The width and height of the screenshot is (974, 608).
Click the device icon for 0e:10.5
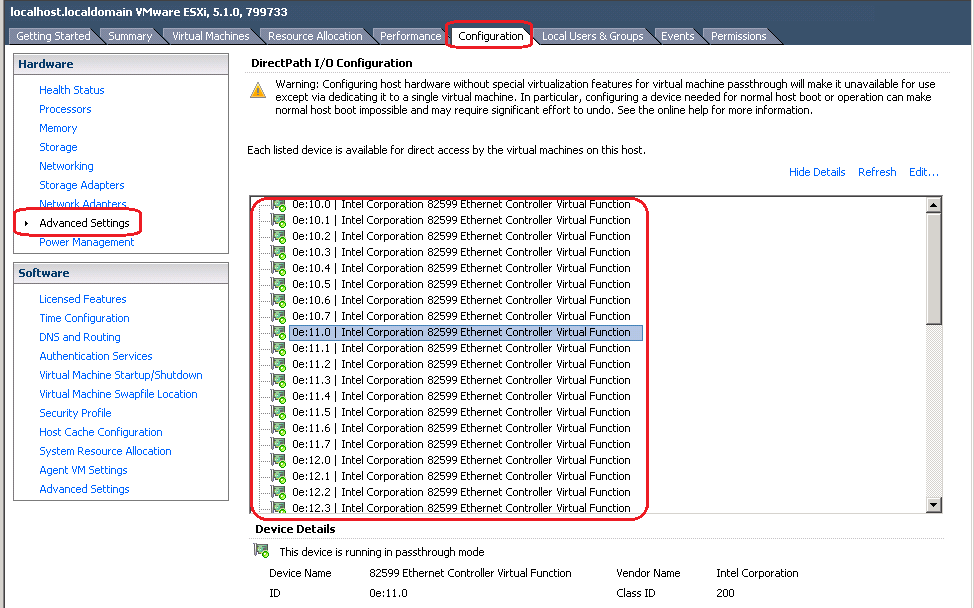coord(279,285)
